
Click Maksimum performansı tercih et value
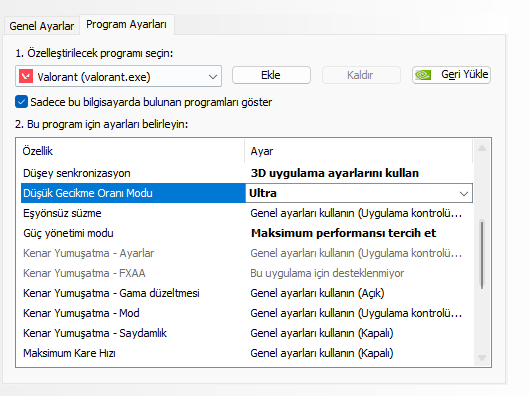(343, 233)
